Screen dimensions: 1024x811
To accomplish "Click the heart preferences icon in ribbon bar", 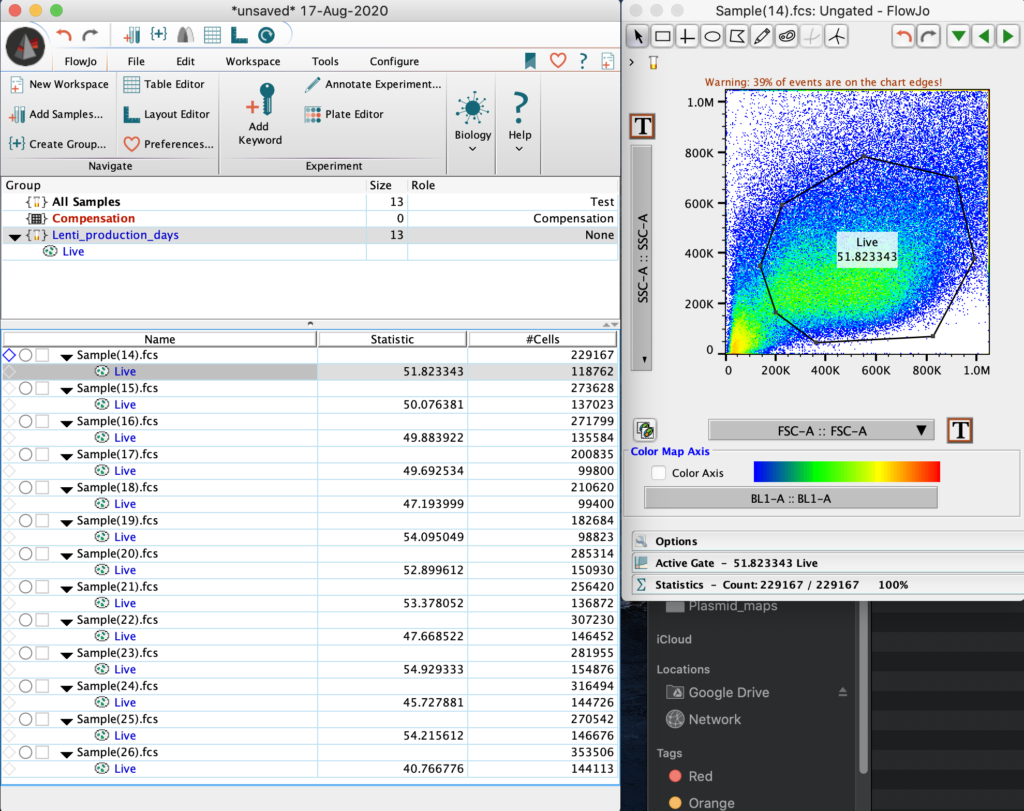I will [558, 61].
